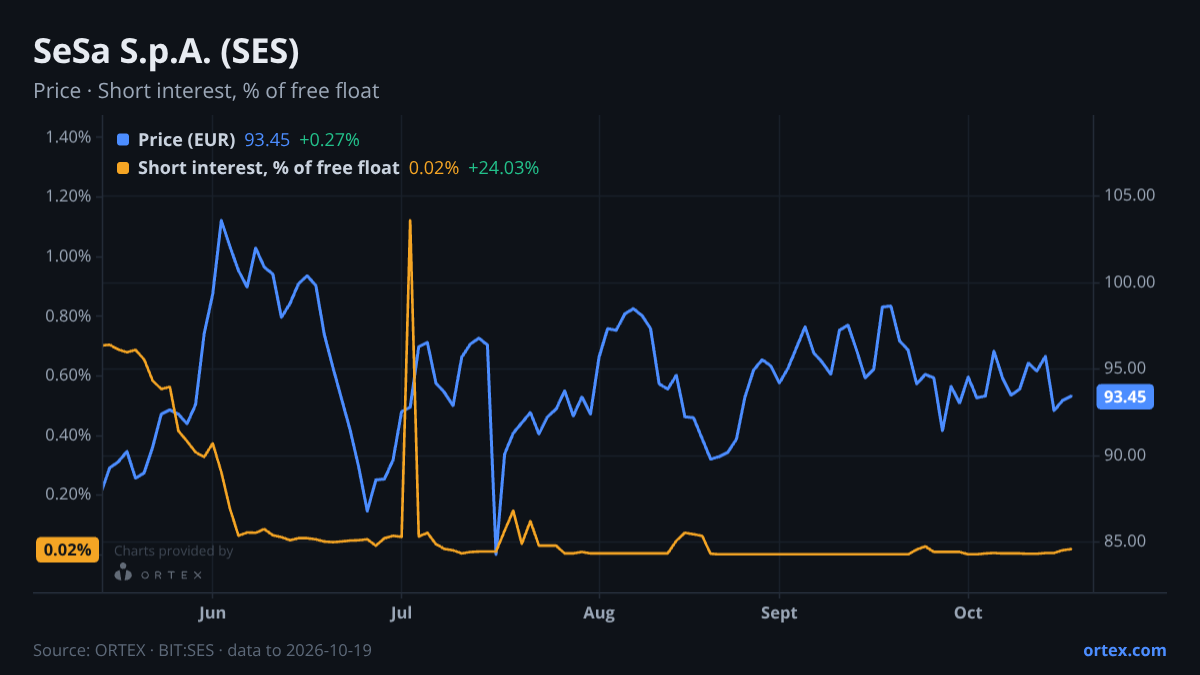Click the orange short interest spike peak in July
The image size is (1200, 675).
pyautogui.click(x=410, y=221)
